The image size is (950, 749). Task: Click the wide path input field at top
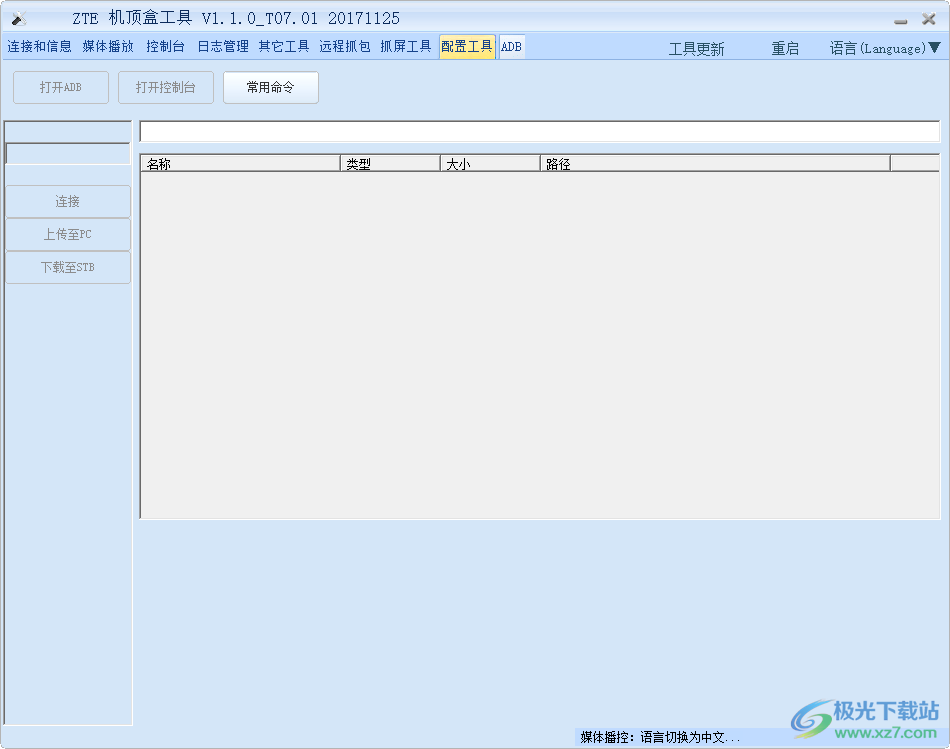point(539,131)
